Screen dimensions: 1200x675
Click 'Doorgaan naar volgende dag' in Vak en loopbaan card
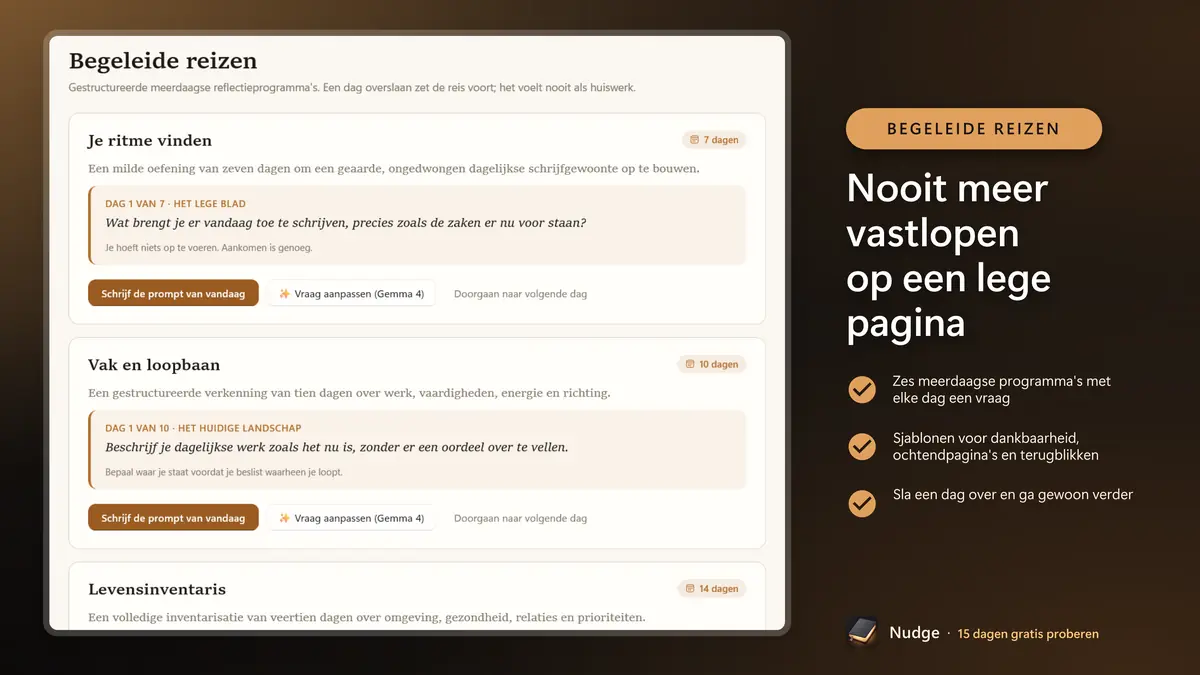click(x=520, y=518)
